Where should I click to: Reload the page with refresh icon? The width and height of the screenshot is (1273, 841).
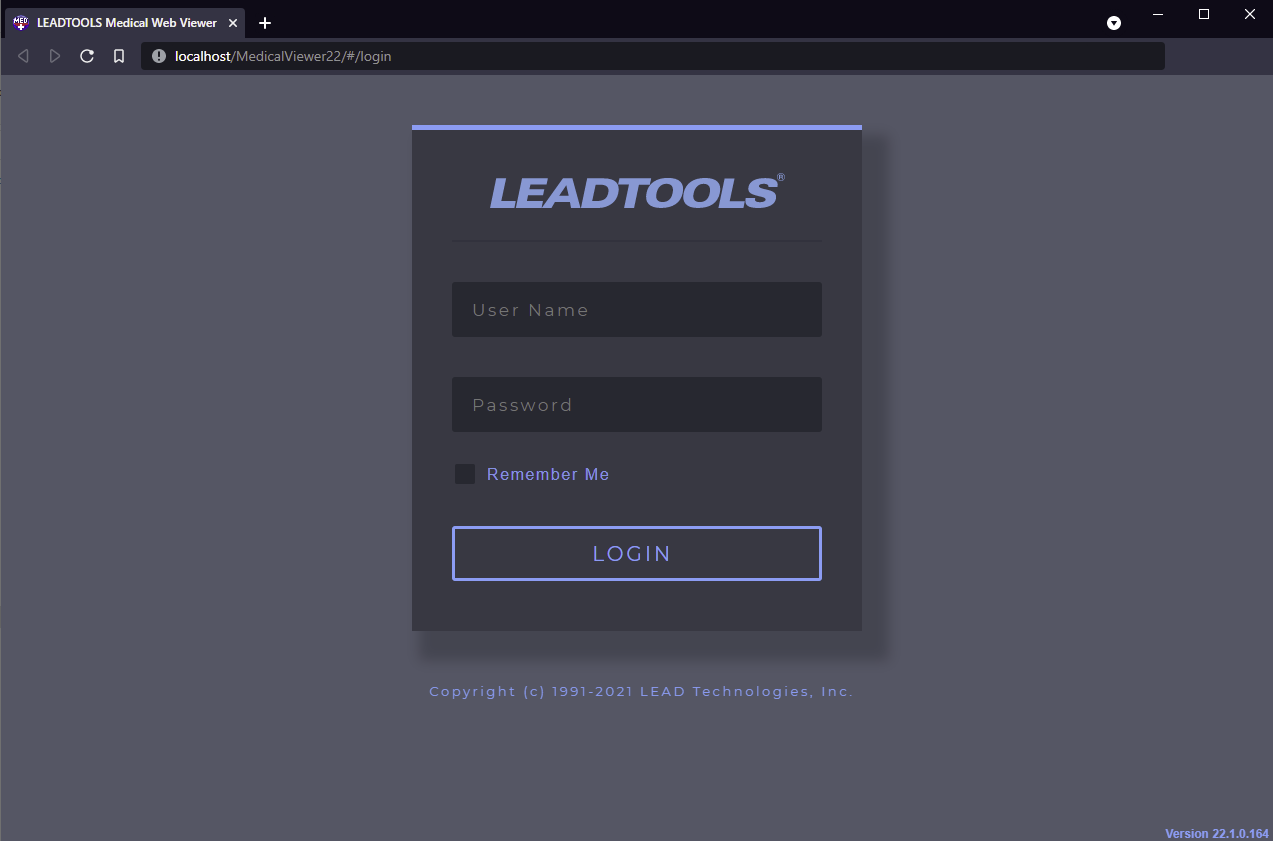(x=87, y=56)
